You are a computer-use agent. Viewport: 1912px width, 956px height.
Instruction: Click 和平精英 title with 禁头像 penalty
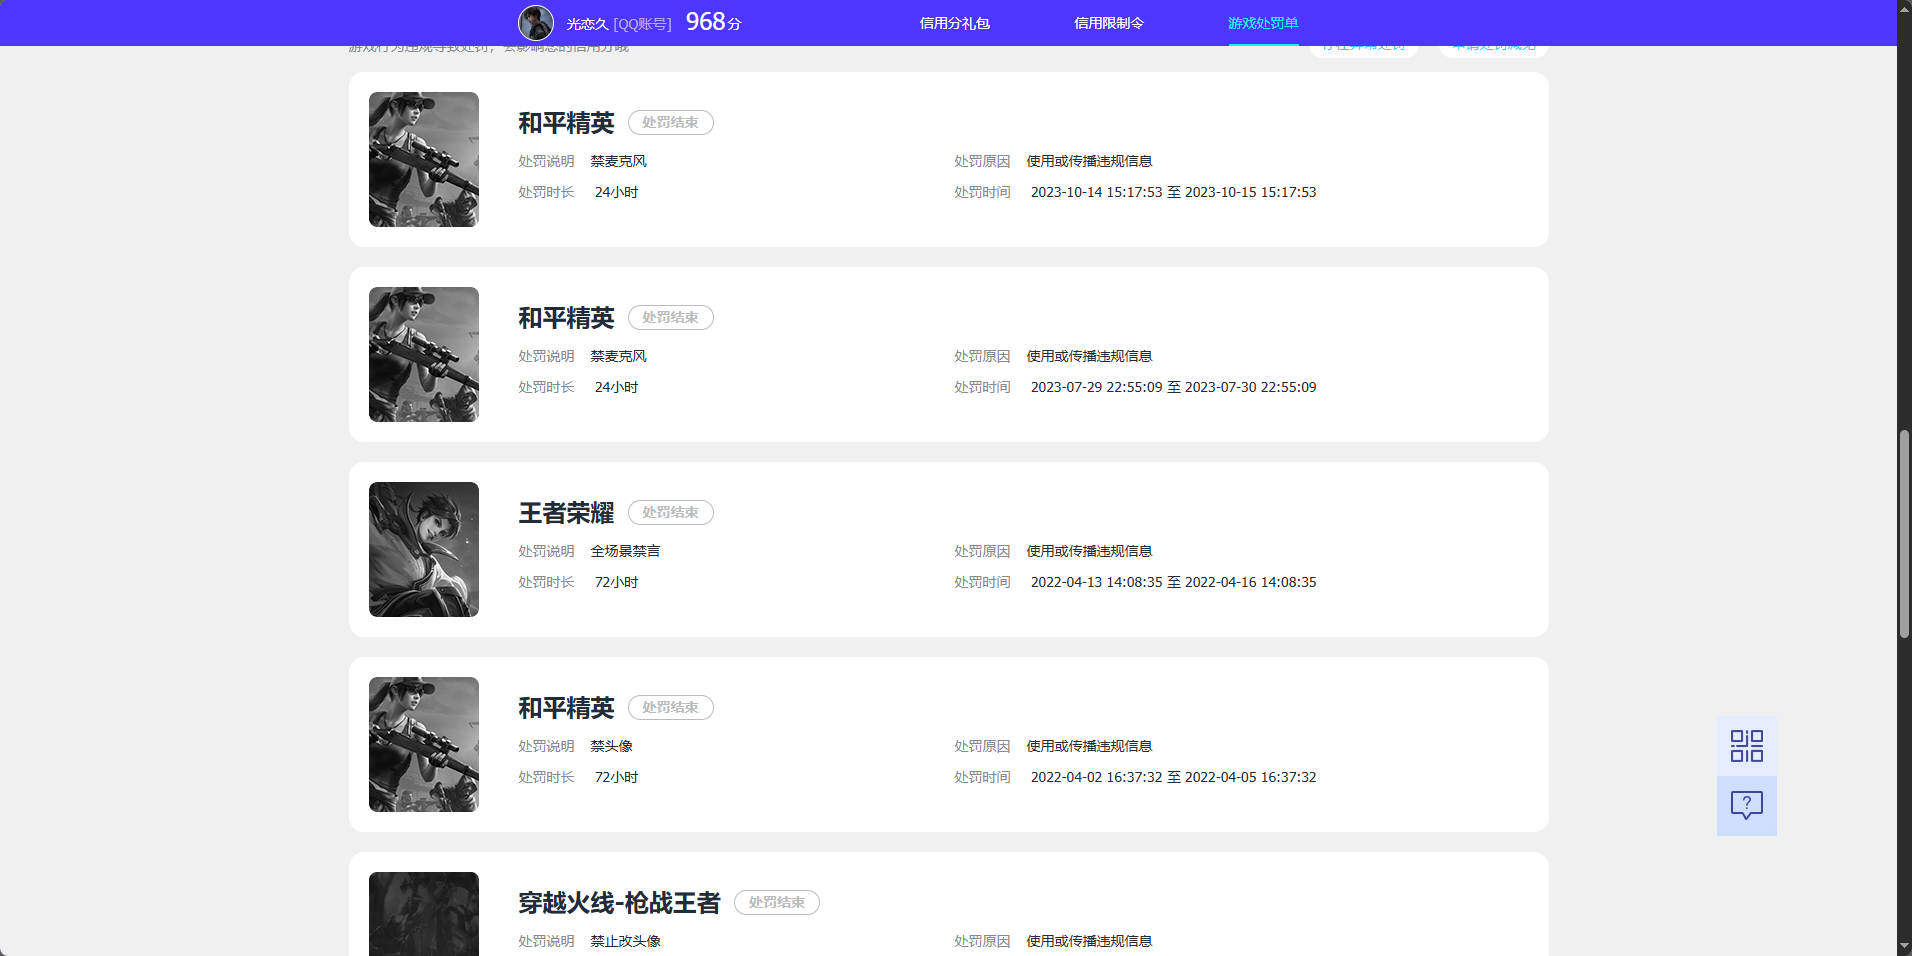point(566,708)
